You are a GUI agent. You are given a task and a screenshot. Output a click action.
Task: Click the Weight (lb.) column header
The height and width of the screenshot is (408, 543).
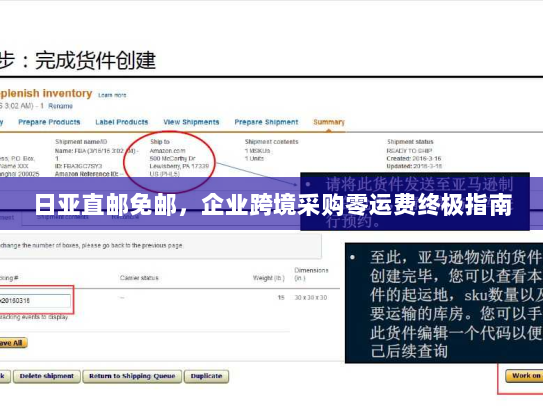tap(268, 278)
